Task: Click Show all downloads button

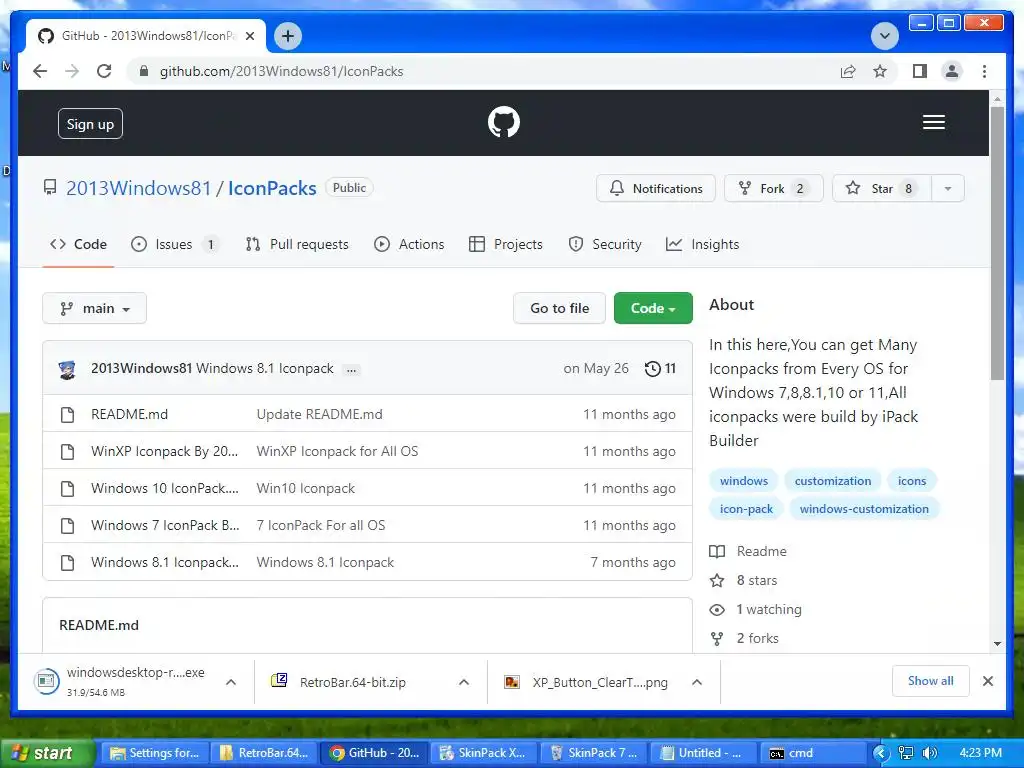Action: coord(931,681)
